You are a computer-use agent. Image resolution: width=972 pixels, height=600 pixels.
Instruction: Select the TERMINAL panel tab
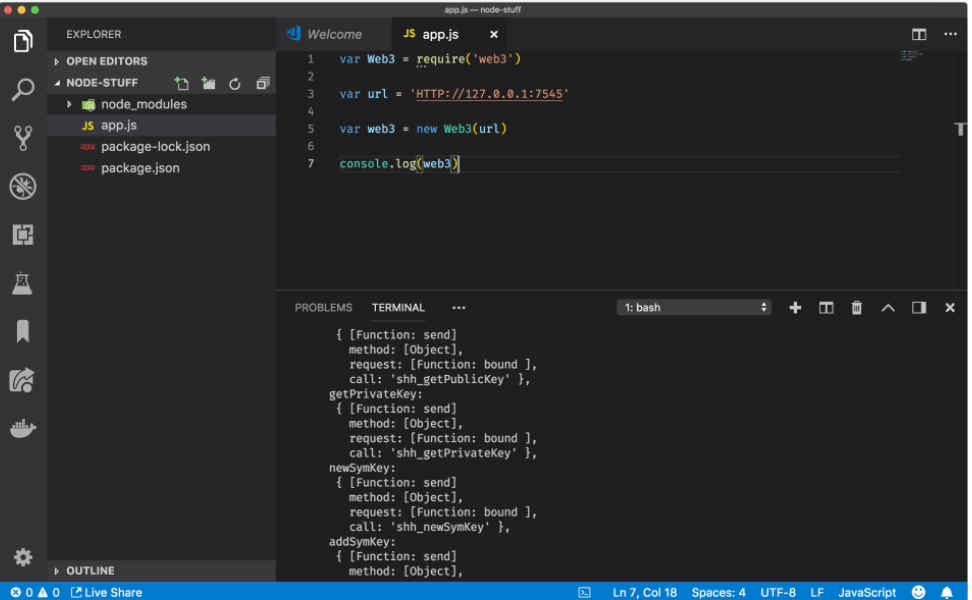(398, 307)
